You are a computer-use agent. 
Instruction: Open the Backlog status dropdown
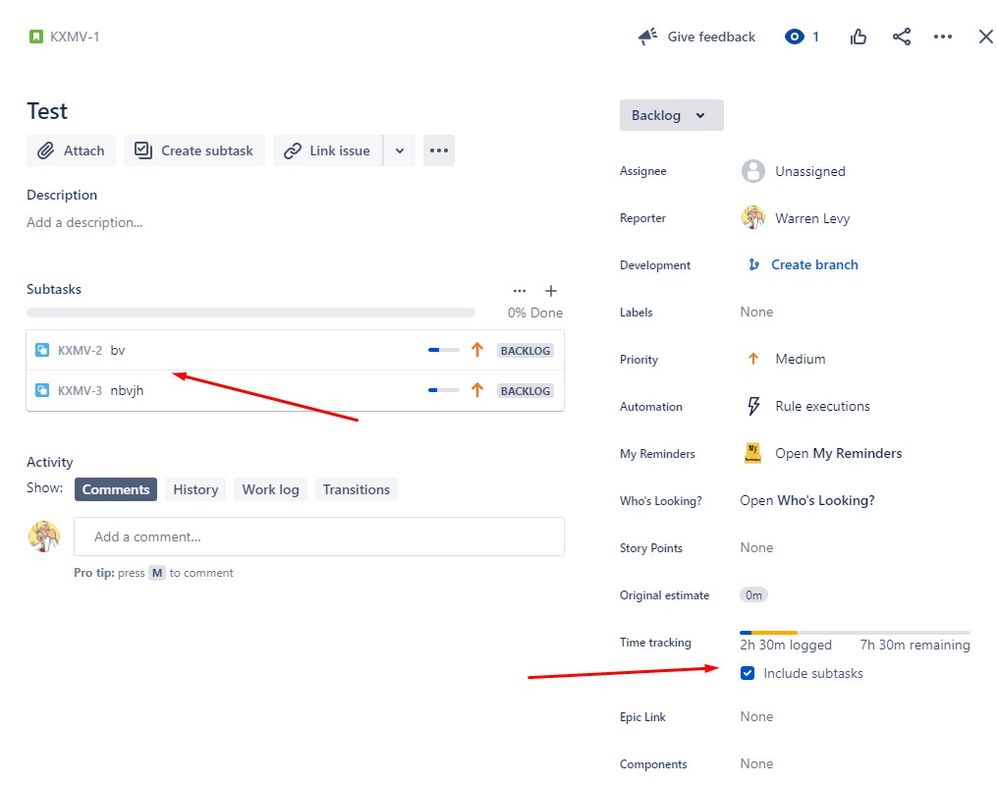pyautogui.click(x=671, y=115)
